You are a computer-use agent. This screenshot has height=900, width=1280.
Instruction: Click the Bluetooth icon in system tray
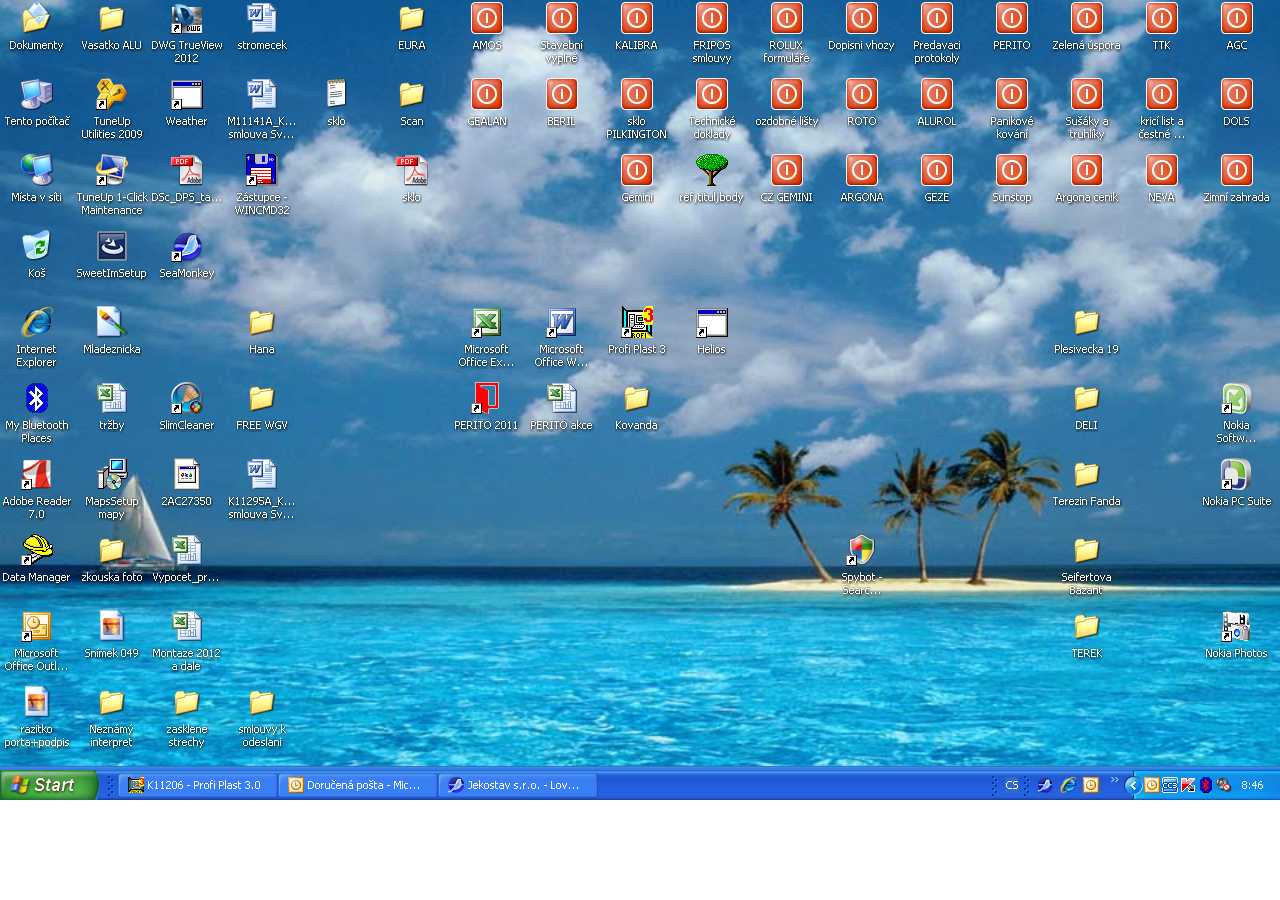(1206, 785)
